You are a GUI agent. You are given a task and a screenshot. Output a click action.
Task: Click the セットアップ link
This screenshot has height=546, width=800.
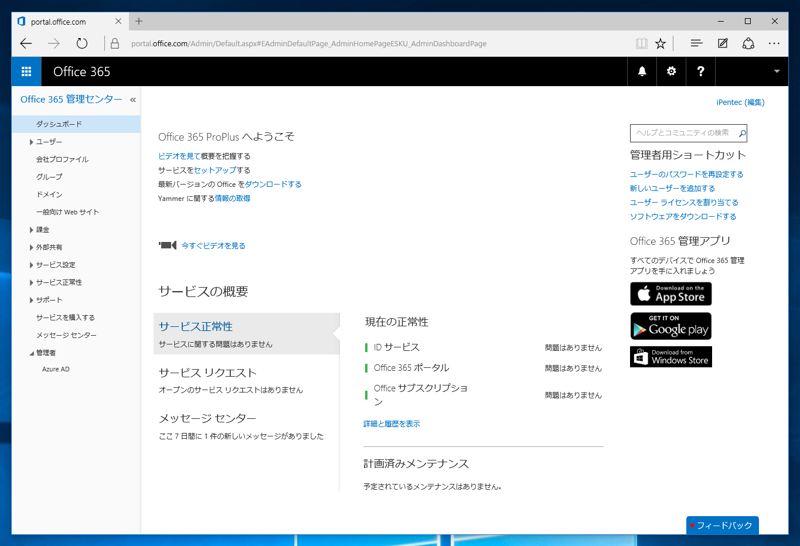click(x=215, y=170)
